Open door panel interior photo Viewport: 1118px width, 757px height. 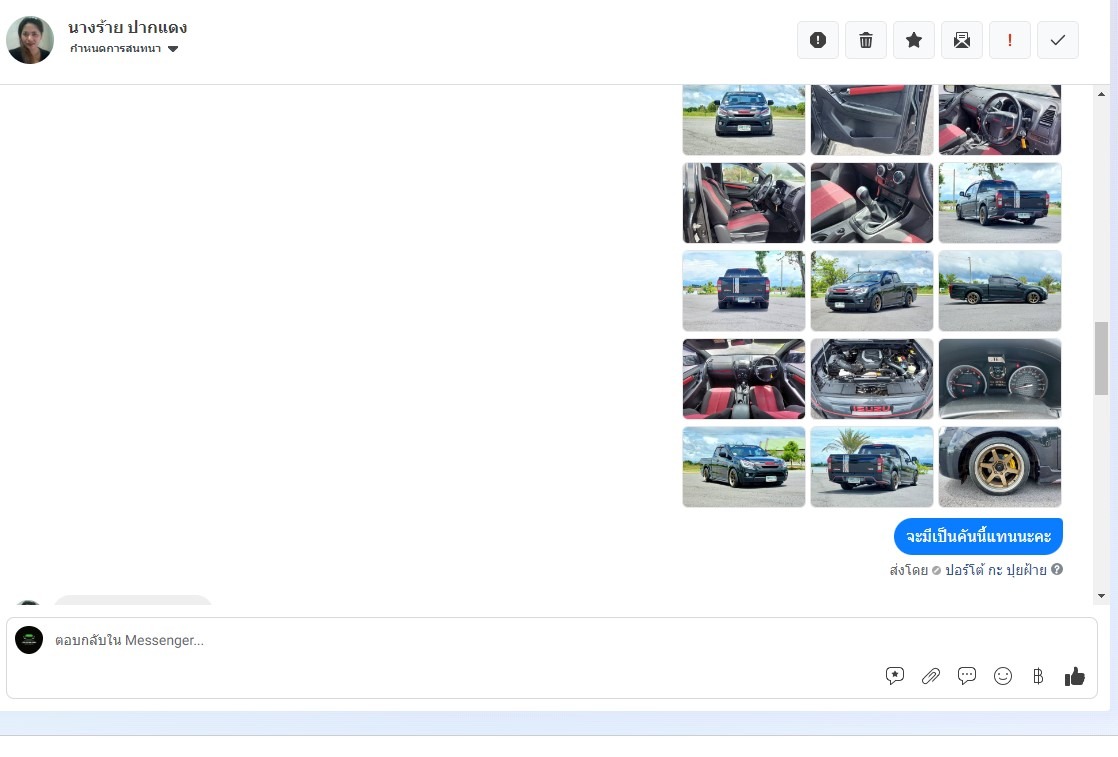871,119
